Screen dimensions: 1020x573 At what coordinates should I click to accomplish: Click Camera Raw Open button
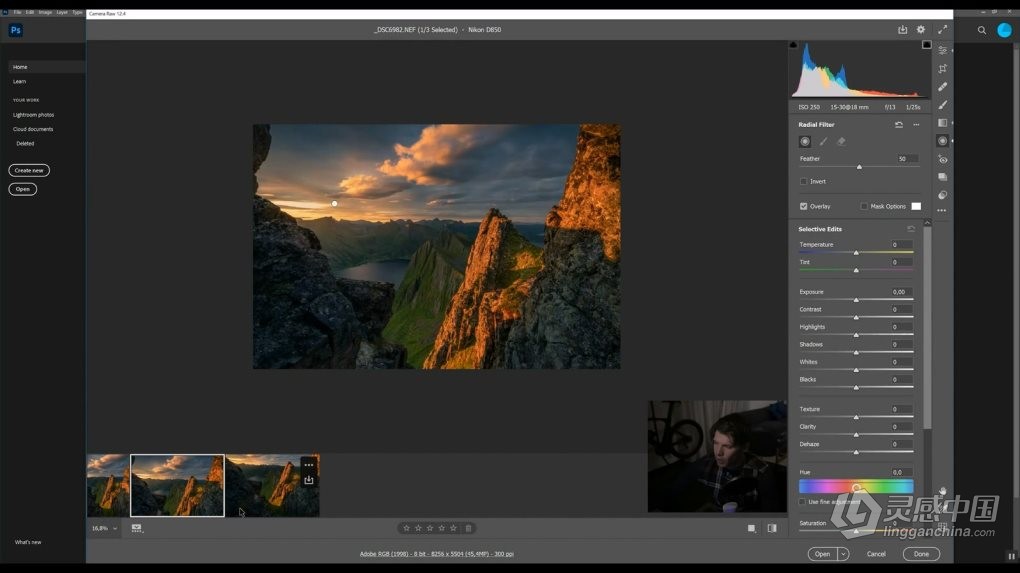tap(823, 554)
